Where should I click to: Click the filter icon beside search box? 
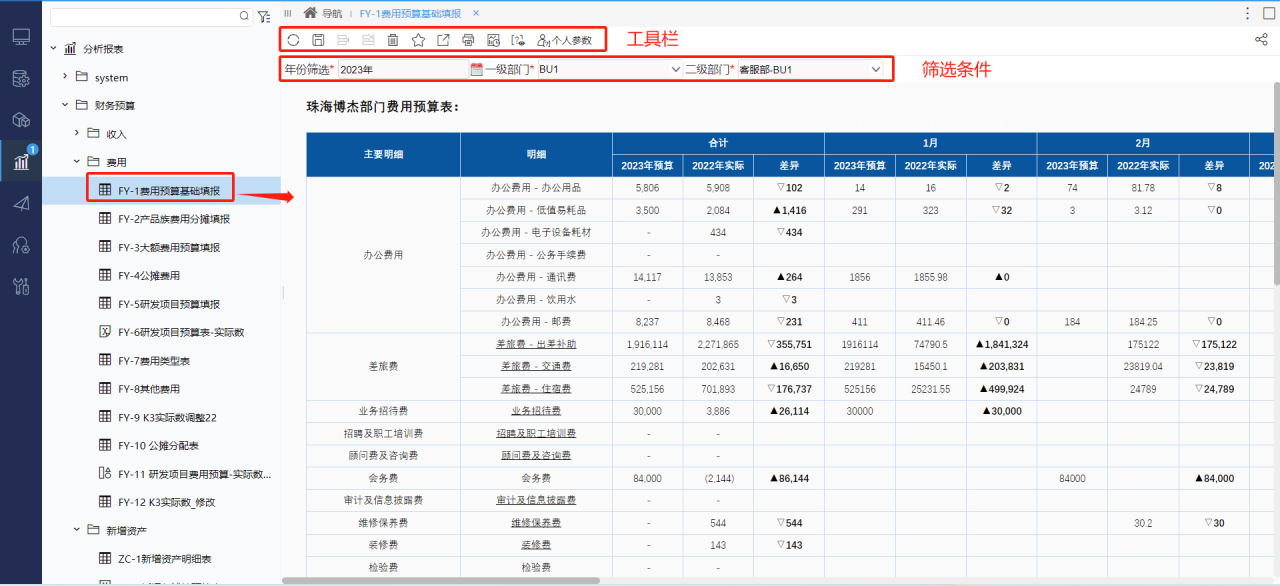click(x=263, y=17)
